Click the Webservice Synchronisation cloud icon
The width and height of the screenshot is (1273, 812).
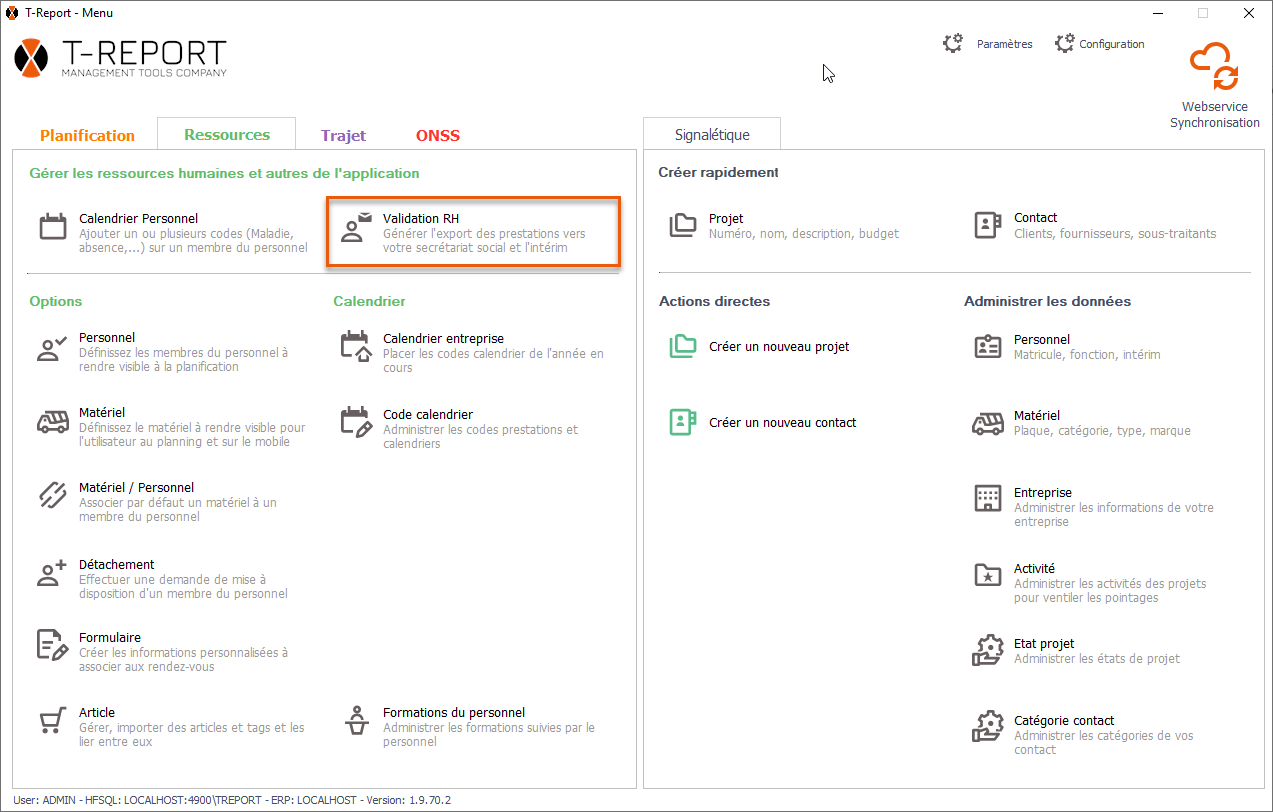click(1214, 67)
